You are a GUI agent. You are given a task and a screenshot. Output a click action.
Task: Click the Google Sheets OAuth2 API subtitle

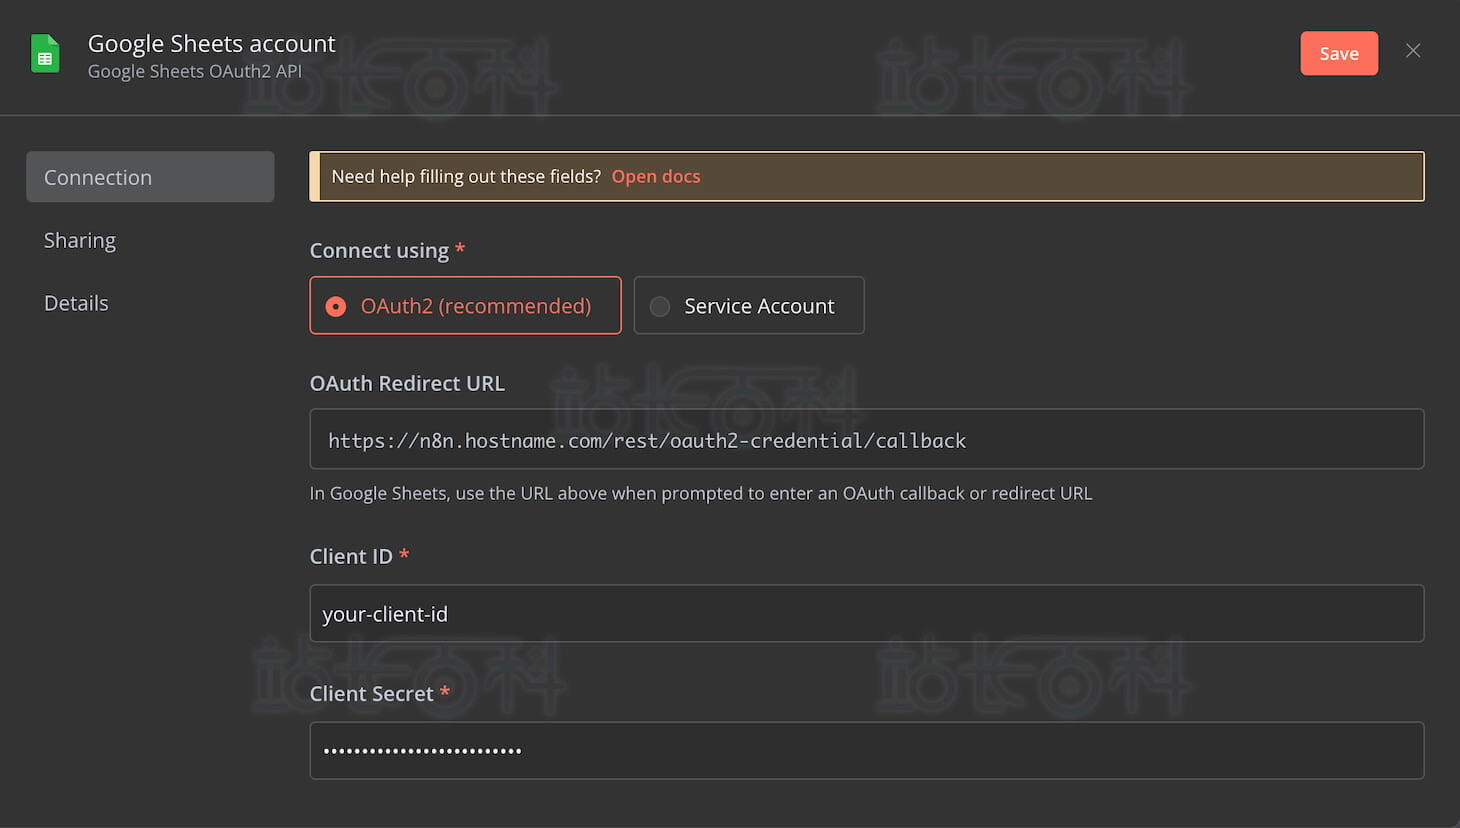[x=195, y=72]
